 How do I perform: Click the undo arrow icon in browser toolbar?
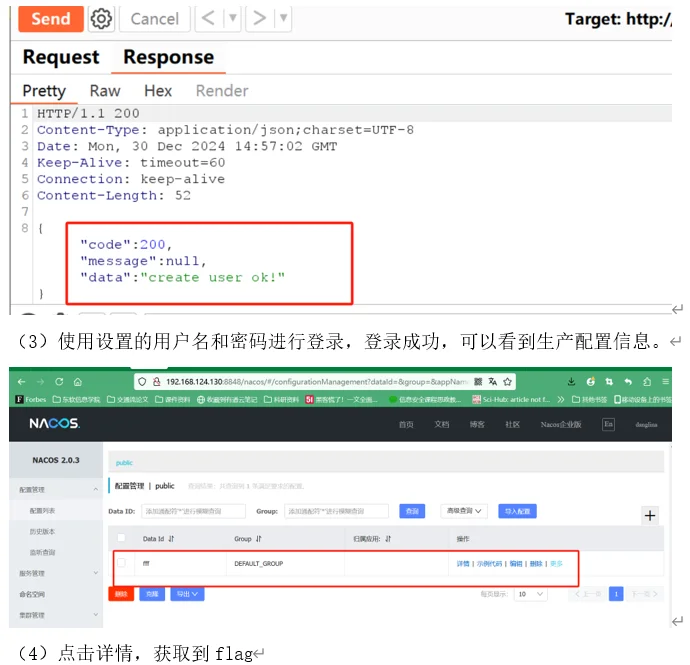point(628,382)
